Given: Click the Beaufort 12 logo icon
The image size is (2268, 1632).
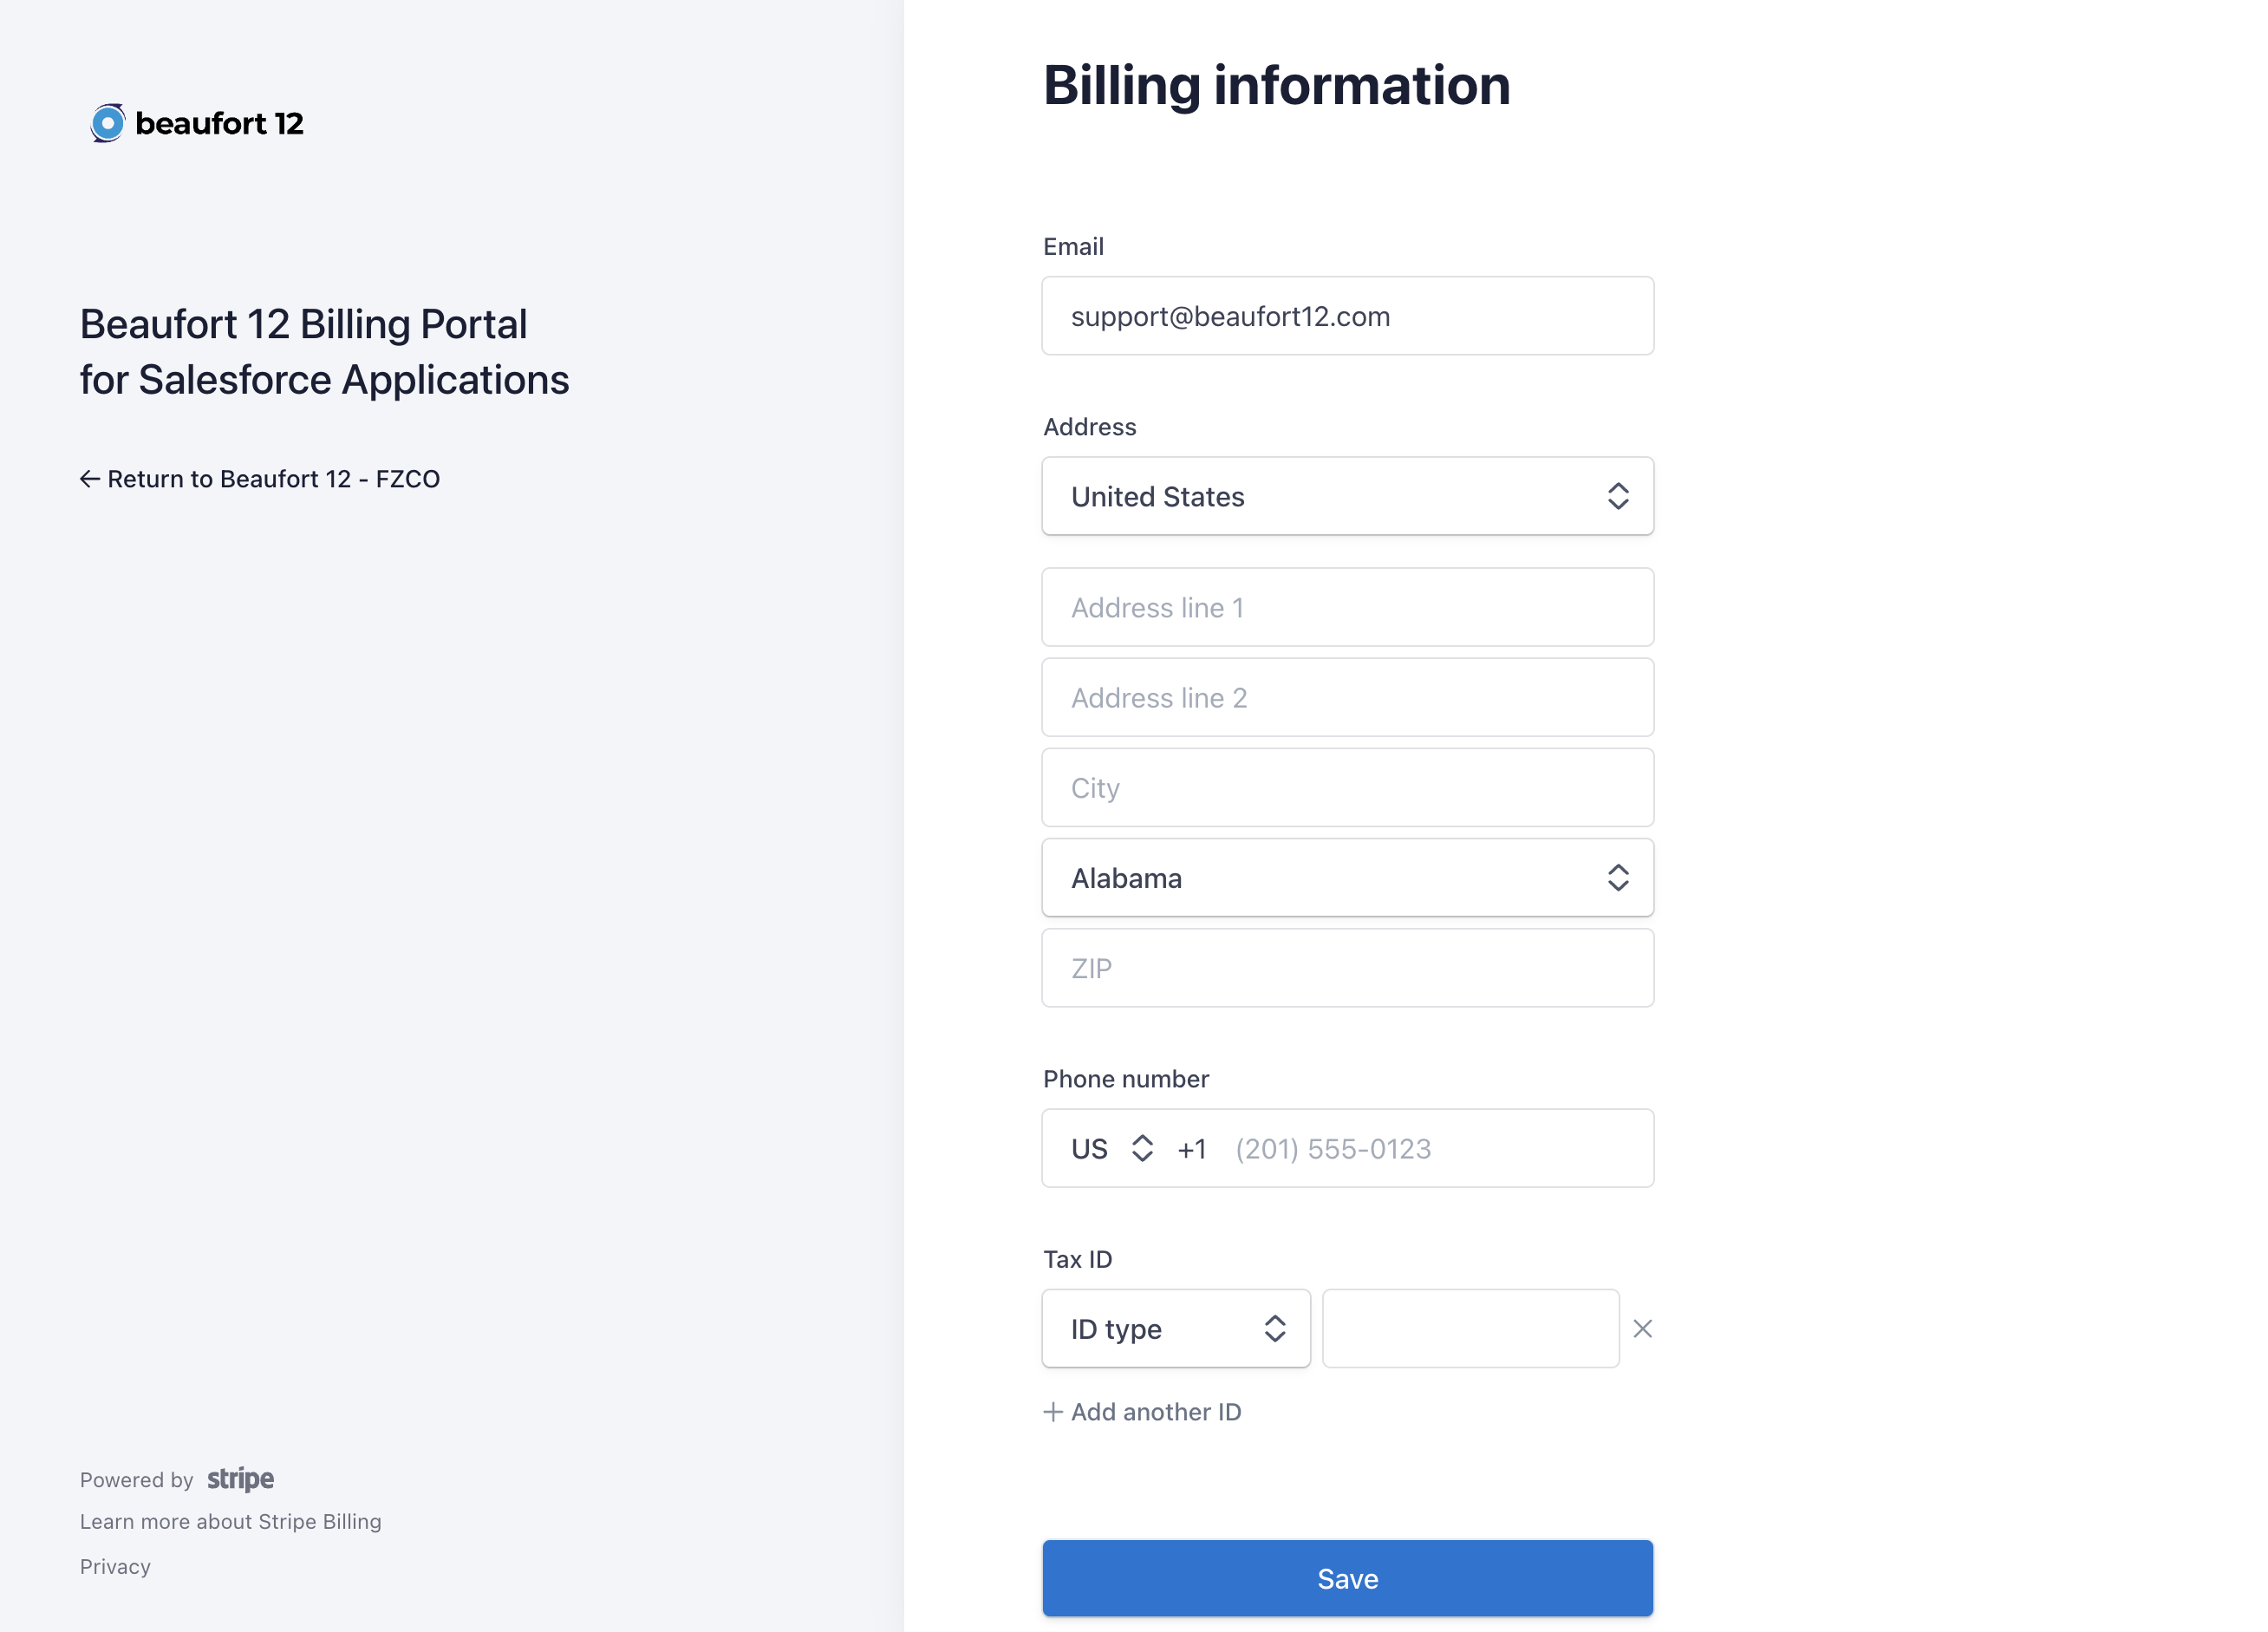Looking at the screenshot, I should 107,123.
